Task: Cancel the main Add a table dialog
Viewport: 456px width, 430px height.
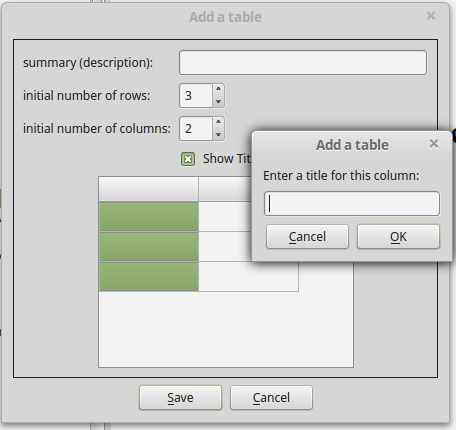Action: coord(271,398)
